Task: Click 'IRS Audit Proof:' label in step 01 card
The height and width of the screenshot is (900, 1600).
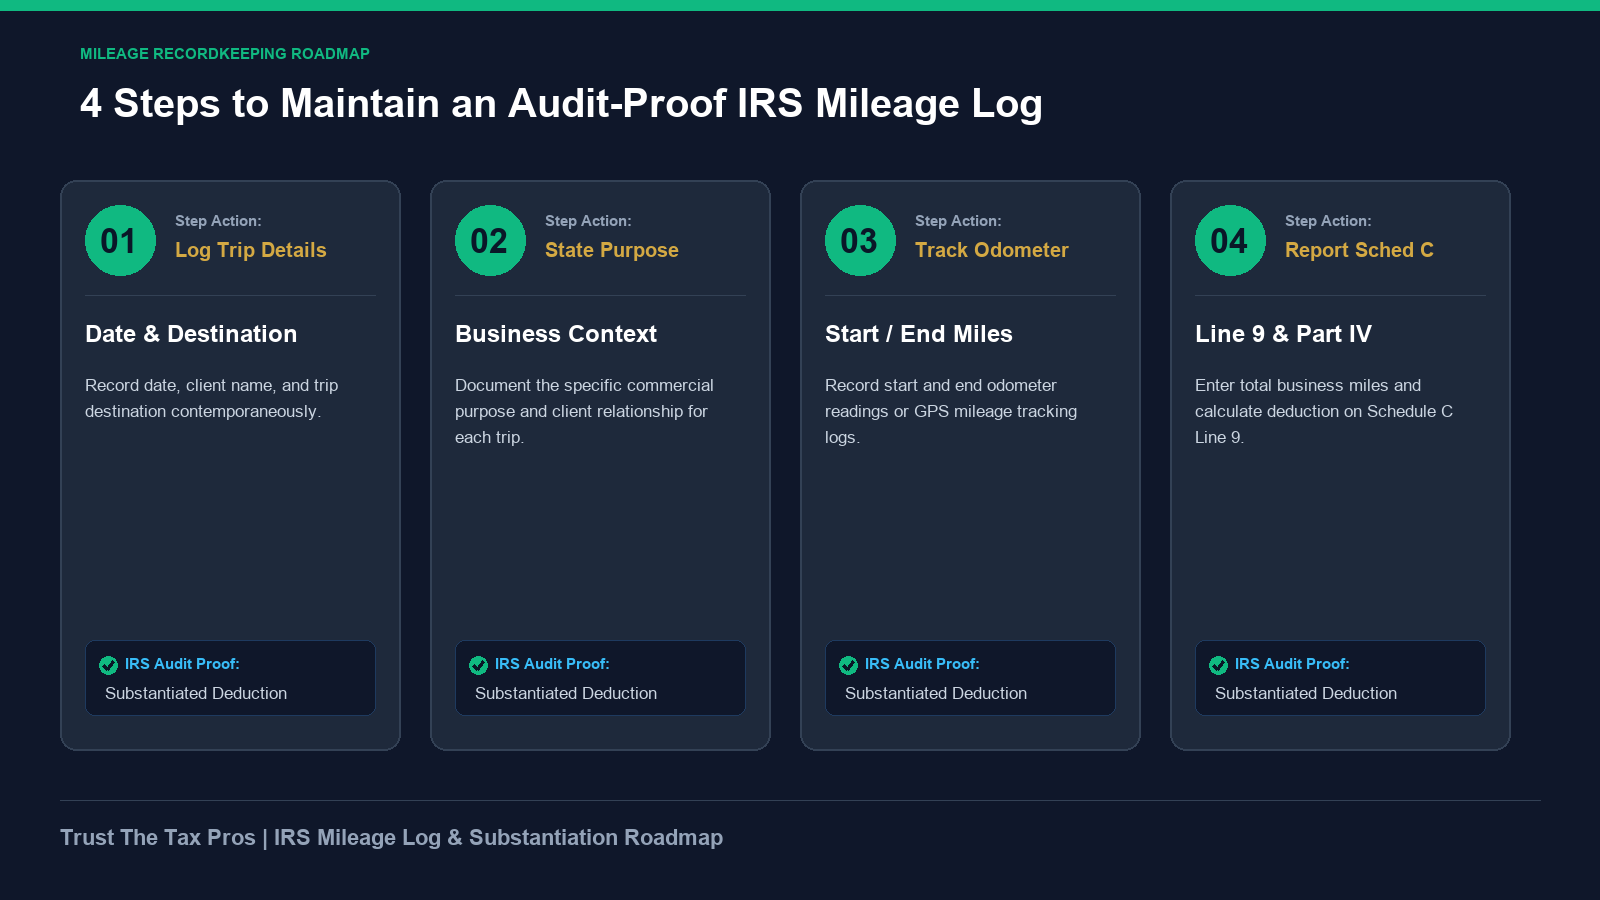Action: [182, 664]
